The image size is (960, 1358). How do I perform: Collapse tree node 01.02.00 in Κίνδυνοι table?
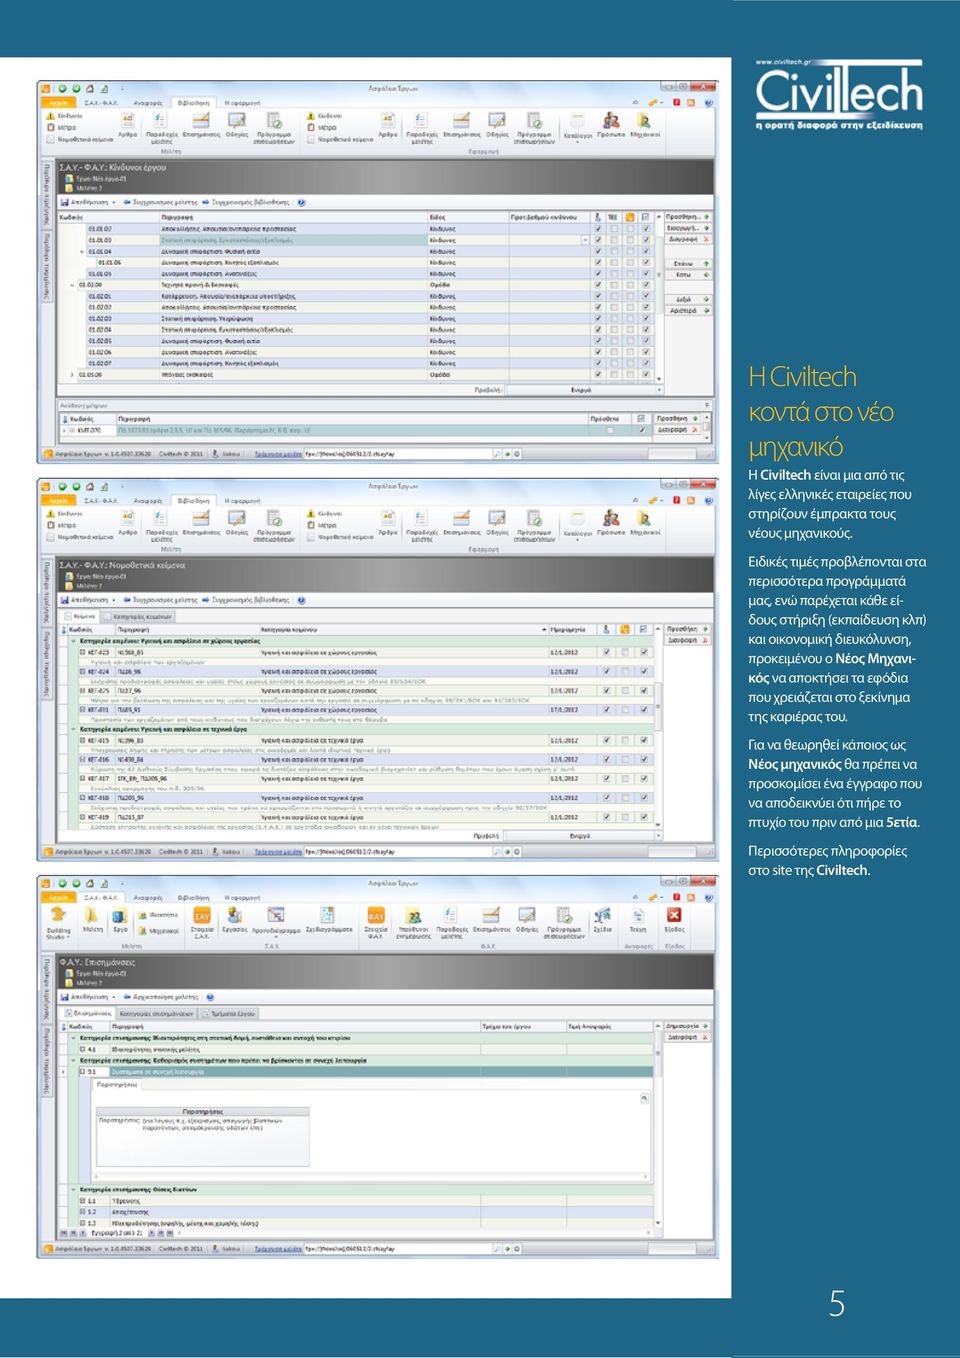(x=72, y=285)
